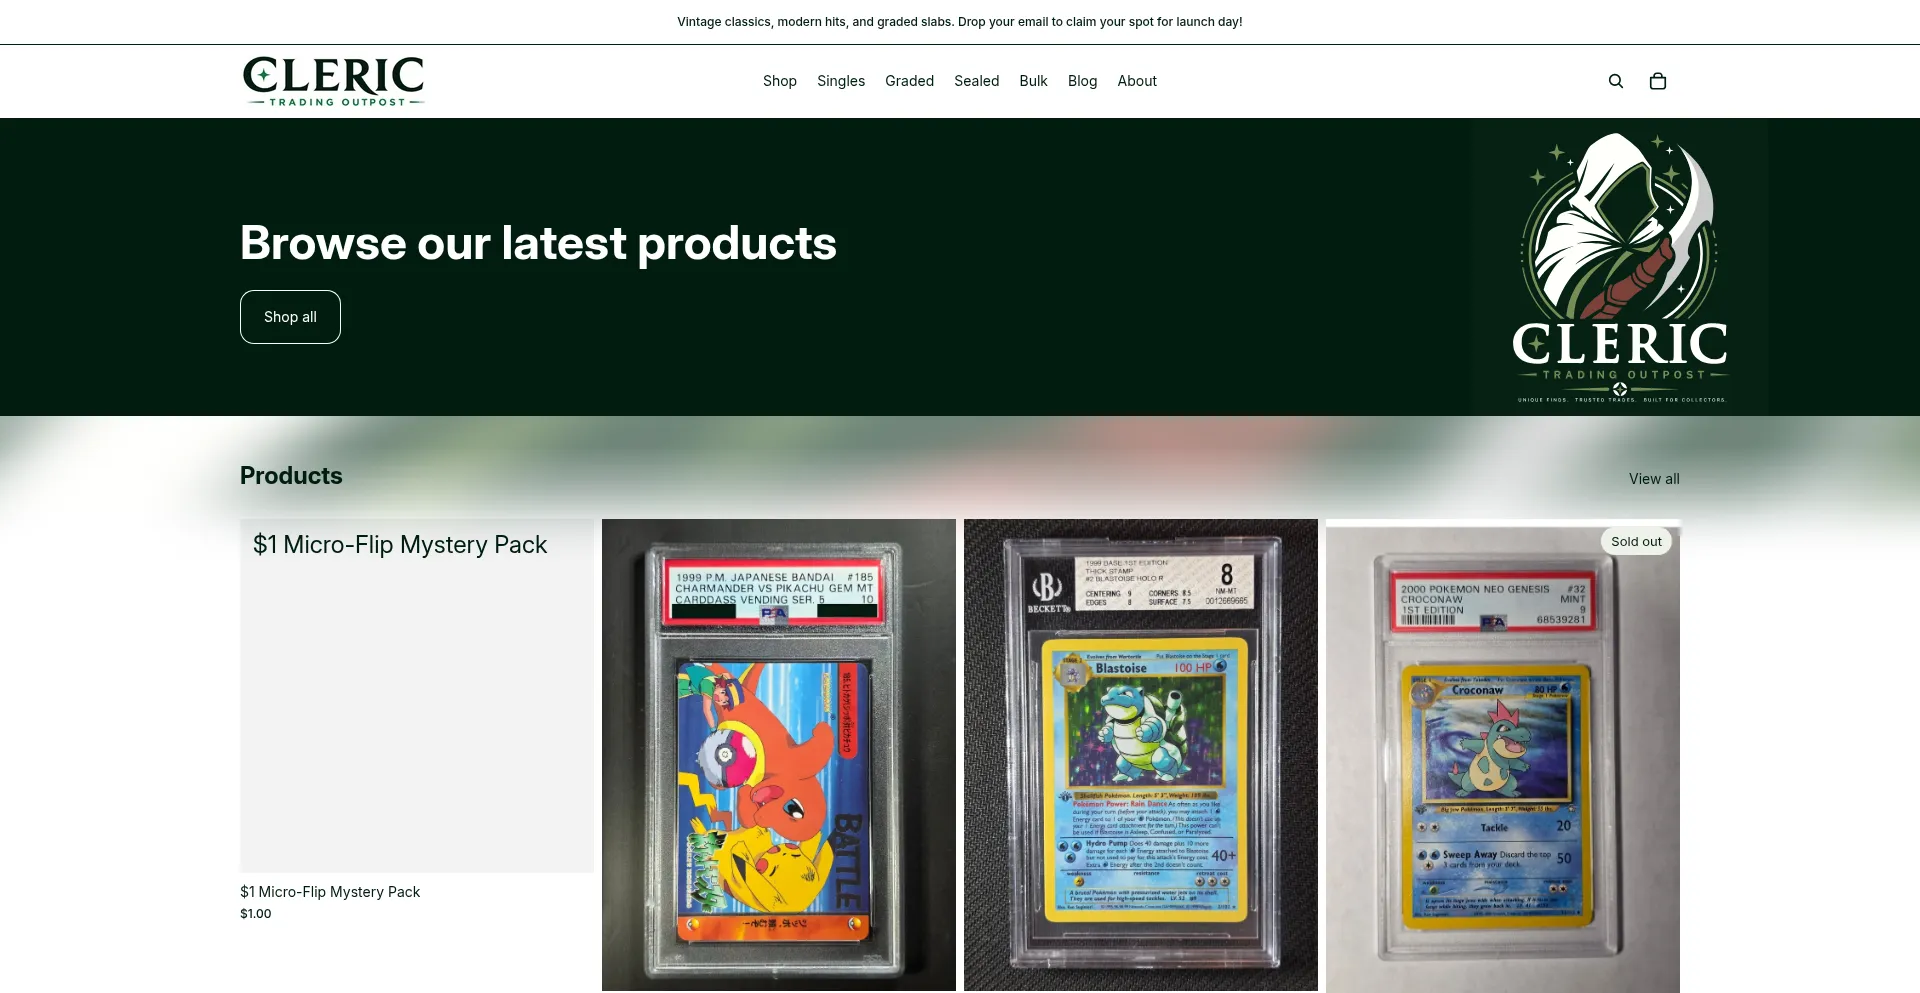This screenshot has height=993, width=1920.
Task: Open the Croconaw Neo Genesis card image
Action: 1503,756
